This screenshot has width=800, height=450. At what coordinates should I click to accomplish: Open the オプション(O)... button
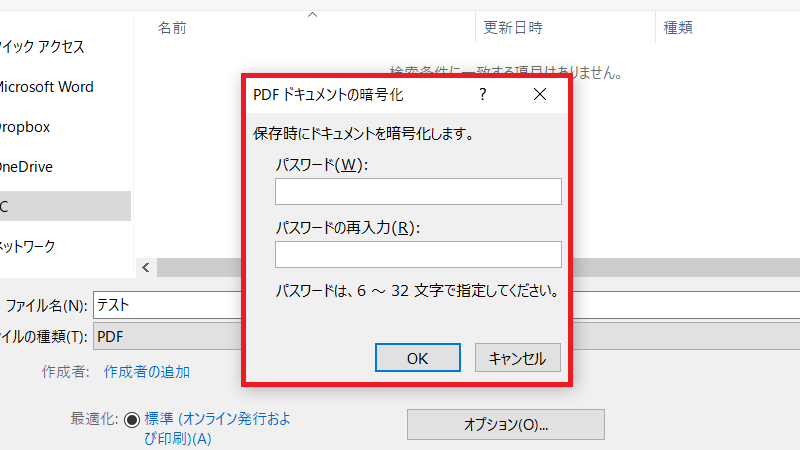point(505,424)
